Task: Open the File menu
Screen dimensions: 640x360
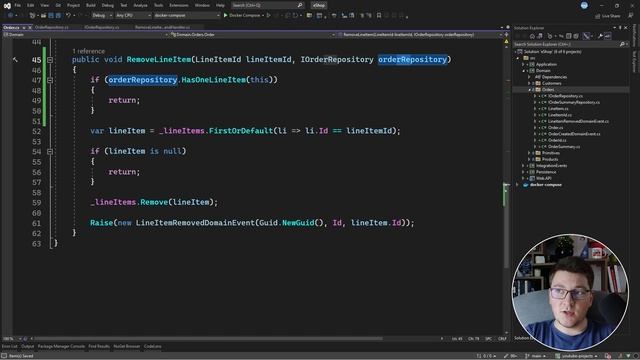Action: point(18,5)
